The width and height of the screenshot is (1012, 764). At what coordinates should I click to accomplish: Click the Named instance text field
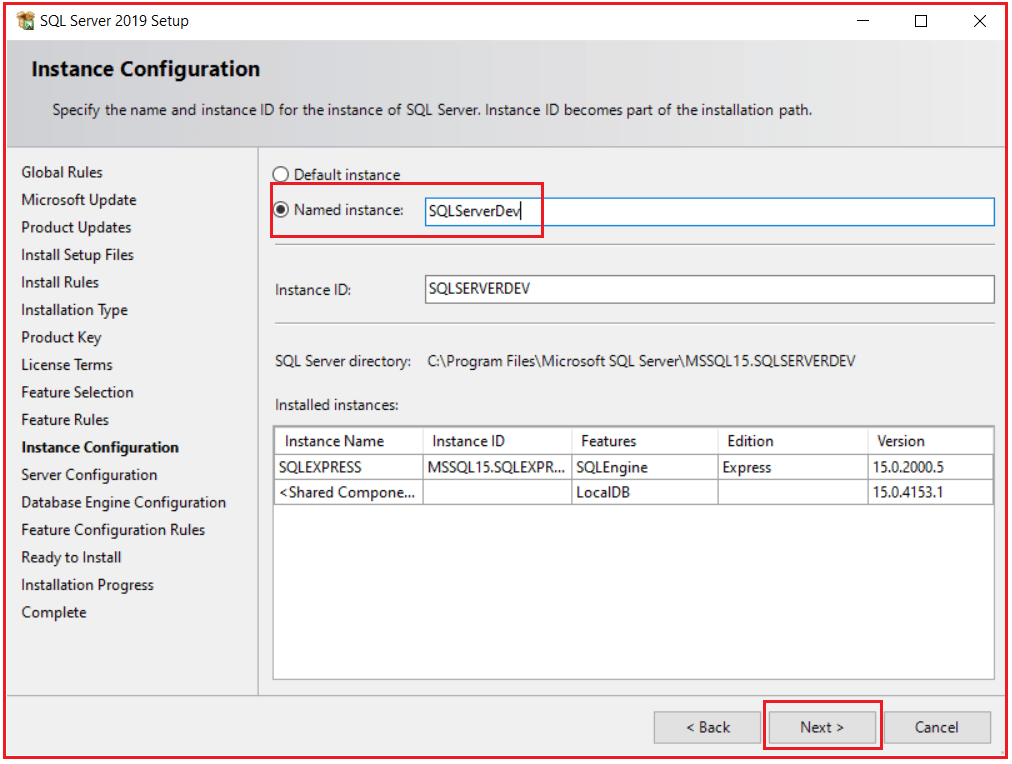(709, 212)
